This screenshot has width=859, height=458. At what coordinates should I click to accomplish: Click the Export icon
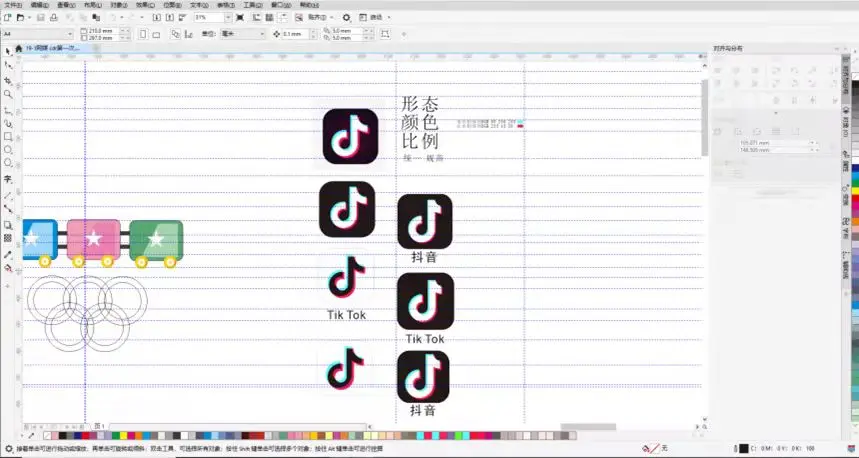(170, 18)
